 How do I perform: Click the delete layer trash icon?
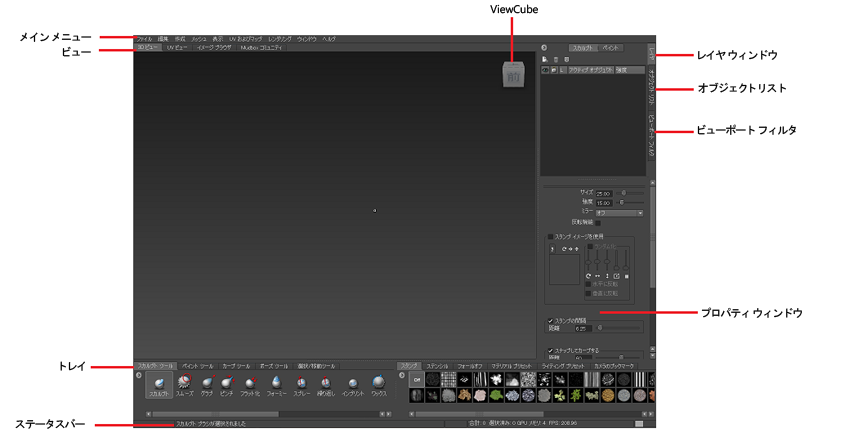click(x=556, y=59)
